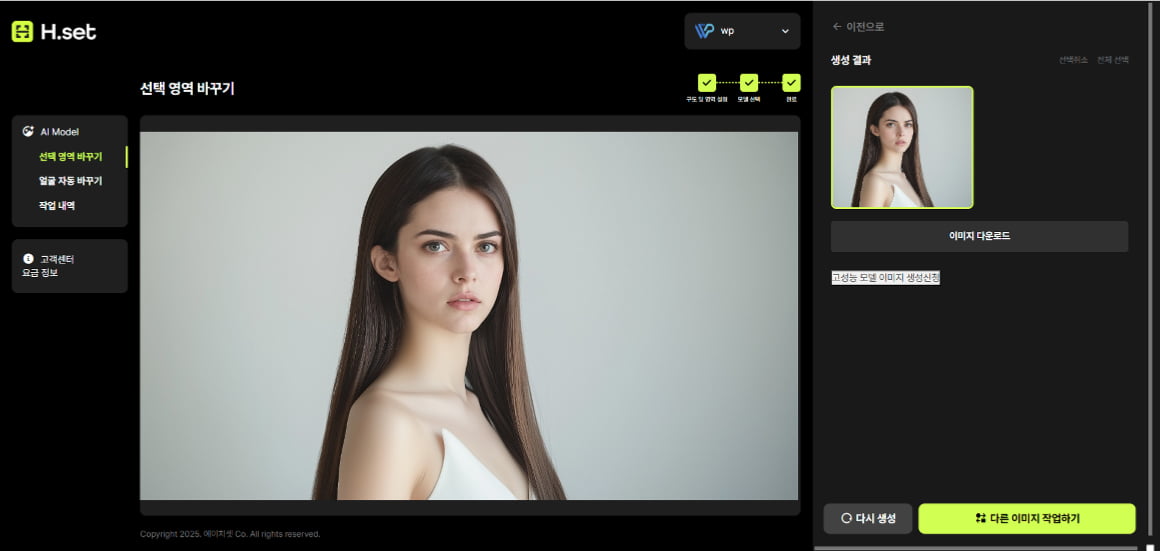Select 선택 영역 바꾸기 in sidebar
The height and width of the screenshot is (551, 1160).
click(70, 157)
